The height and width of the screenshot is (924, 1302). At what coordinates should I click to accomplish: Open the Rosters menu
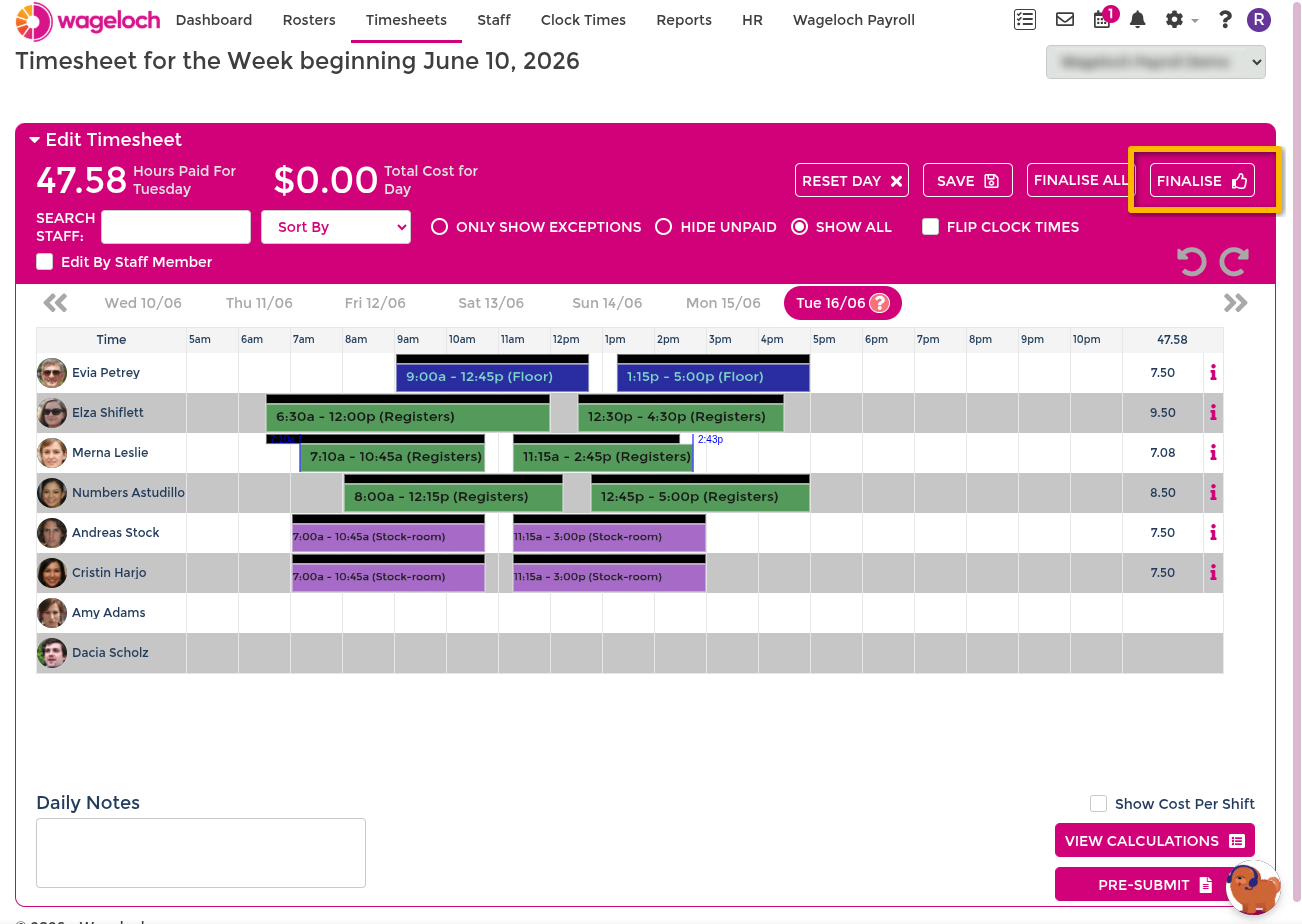click(309, 20)
